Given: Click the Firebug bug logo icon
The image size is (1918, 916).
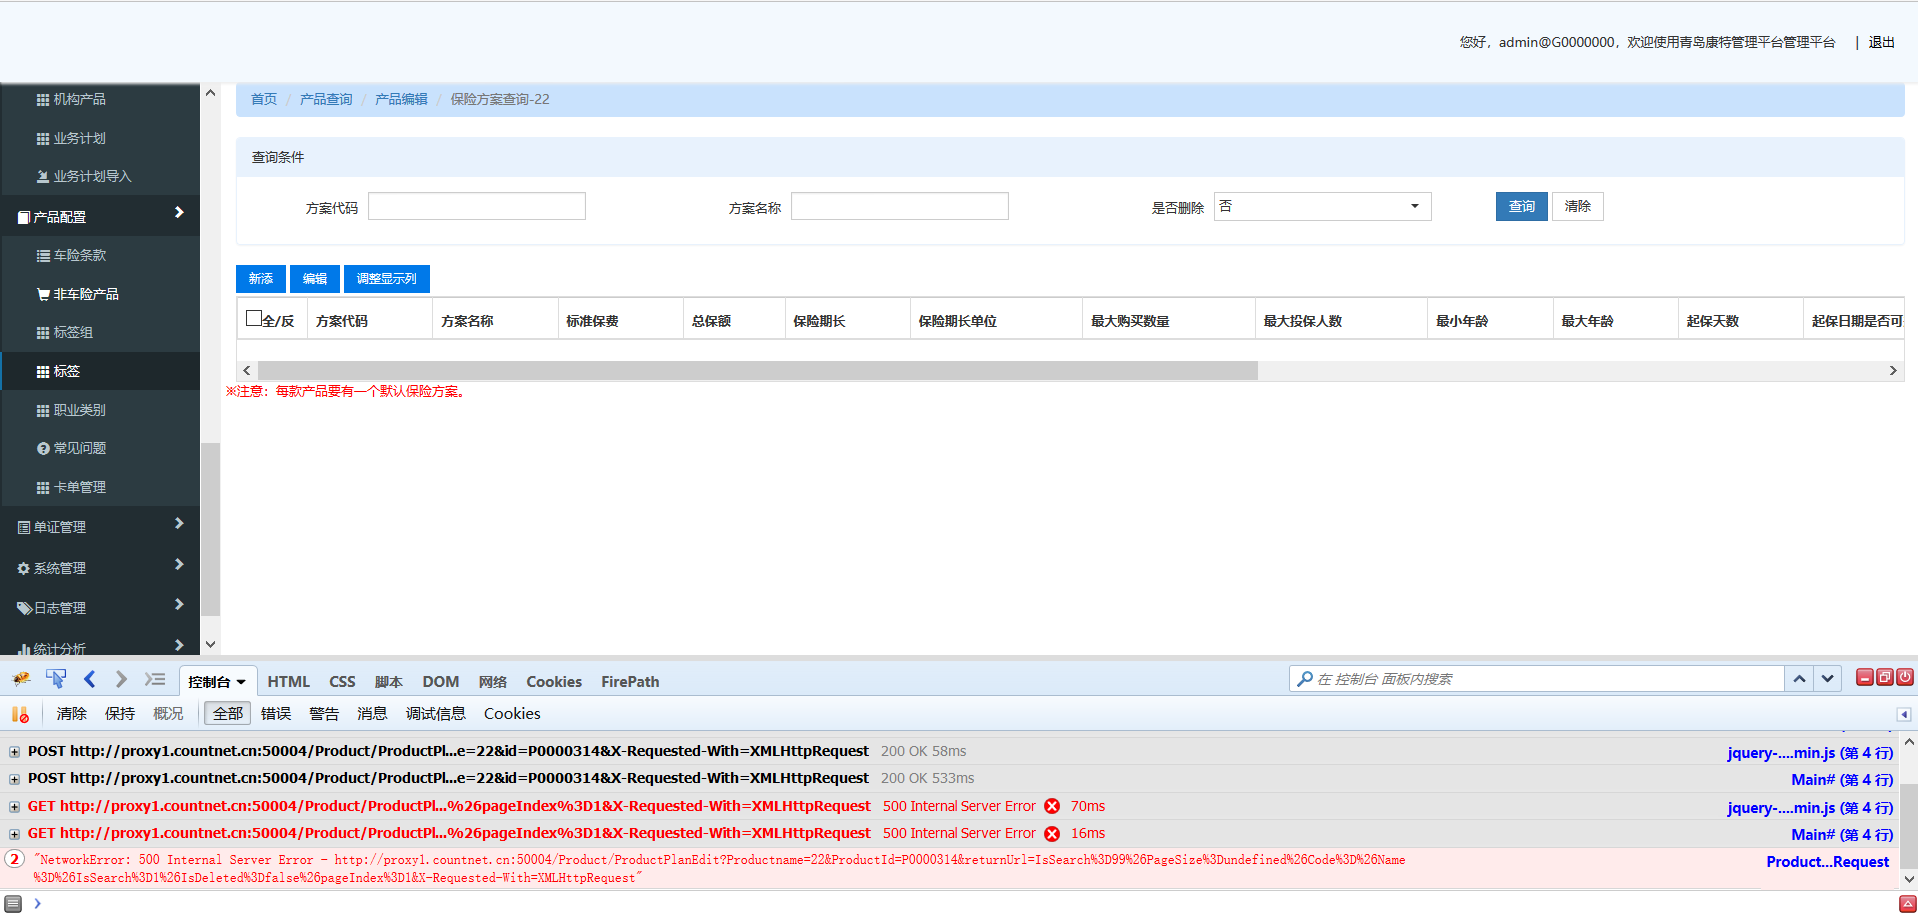Looking at the screenshot, I should [21, 680].
